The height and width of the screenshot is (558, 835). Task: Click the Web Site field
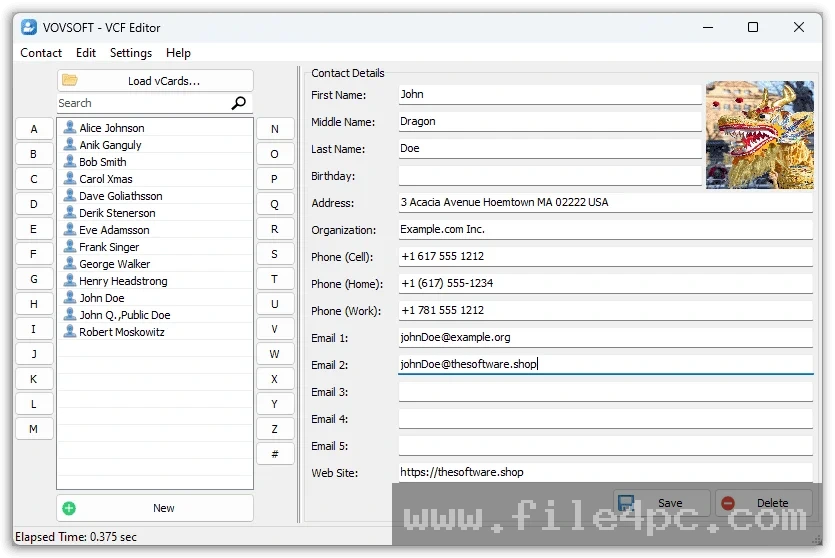(605, 472)
